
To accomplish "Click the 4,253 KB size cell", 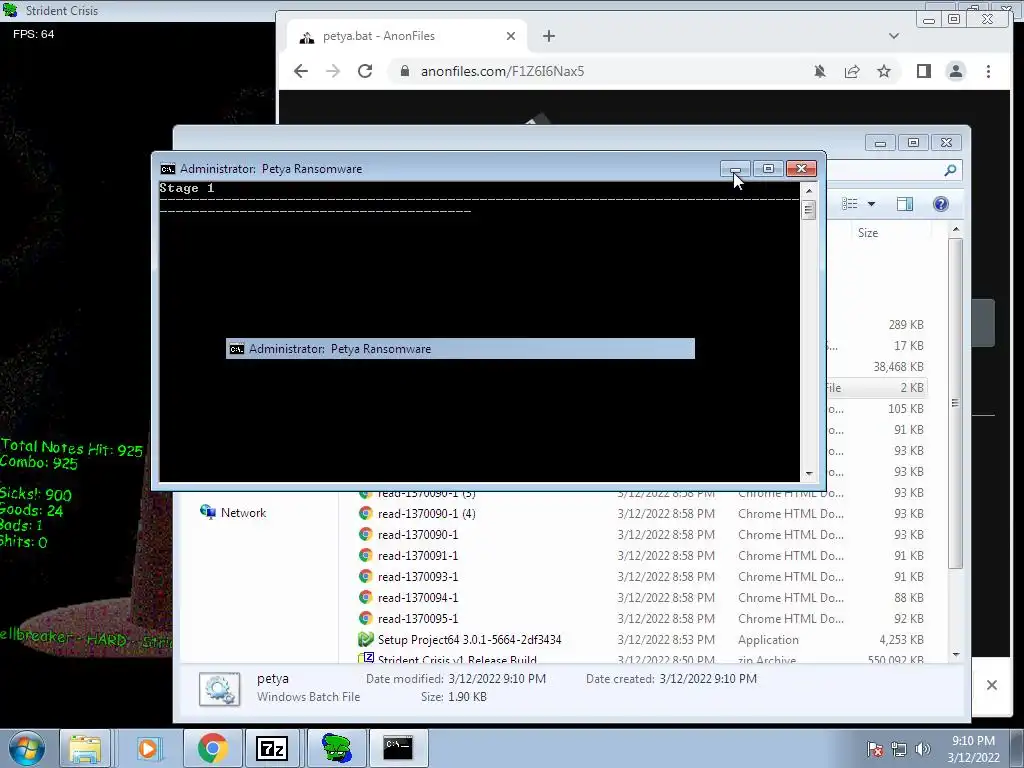I will click(x=901, y=639).
